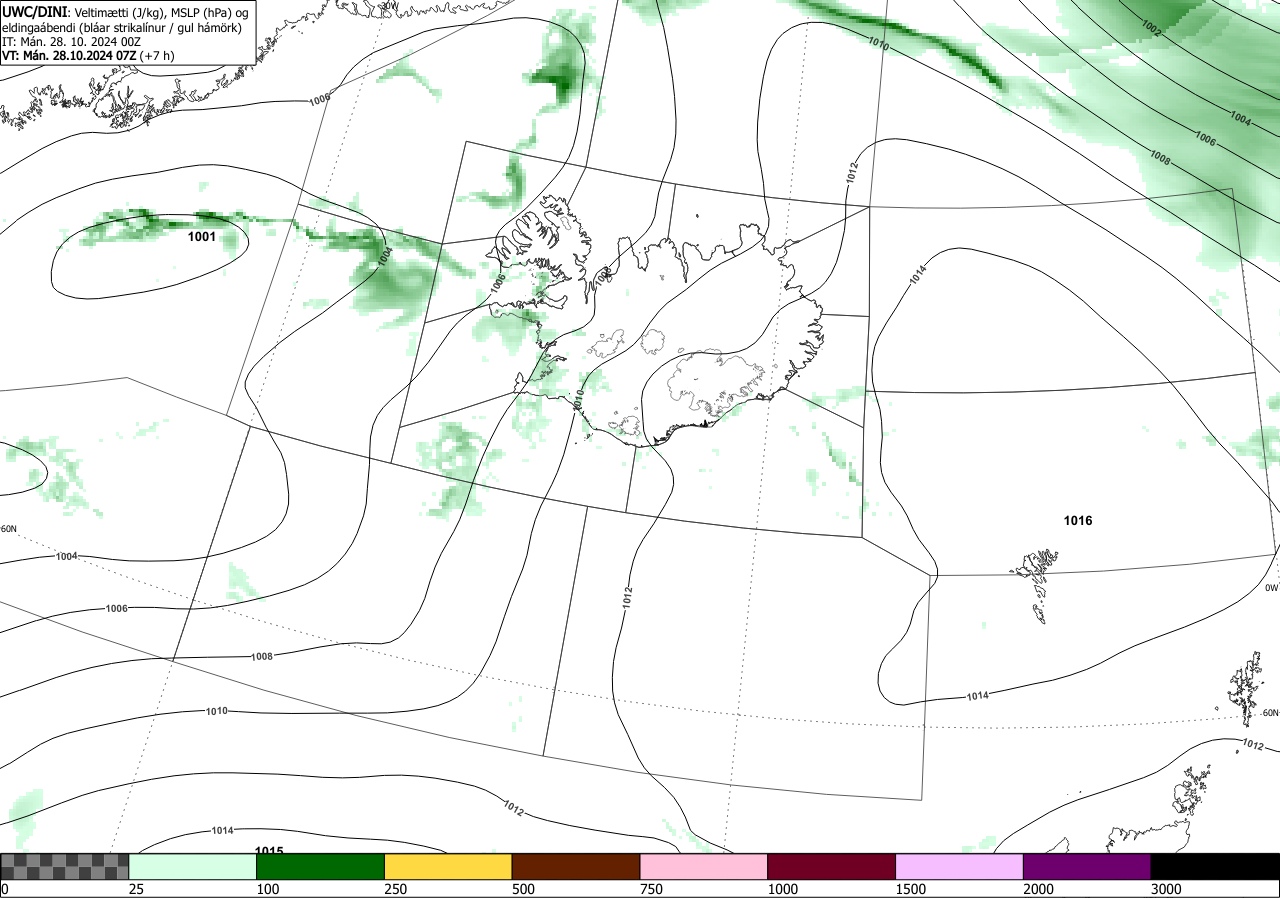Click the '(+7 h)' forecast offset text
This screenshot has width=1280, height=898.
point(157,56)
